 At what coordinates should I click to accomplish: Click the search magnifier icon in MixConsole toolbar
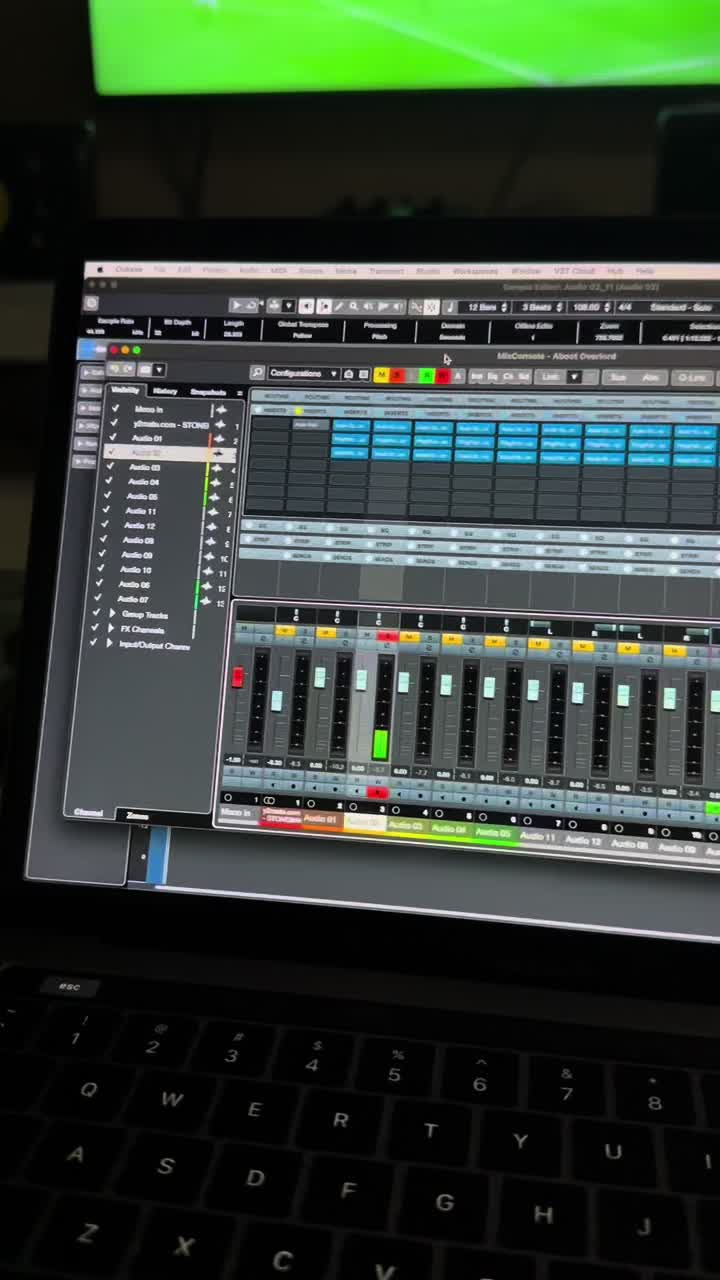tap(257, 373)
